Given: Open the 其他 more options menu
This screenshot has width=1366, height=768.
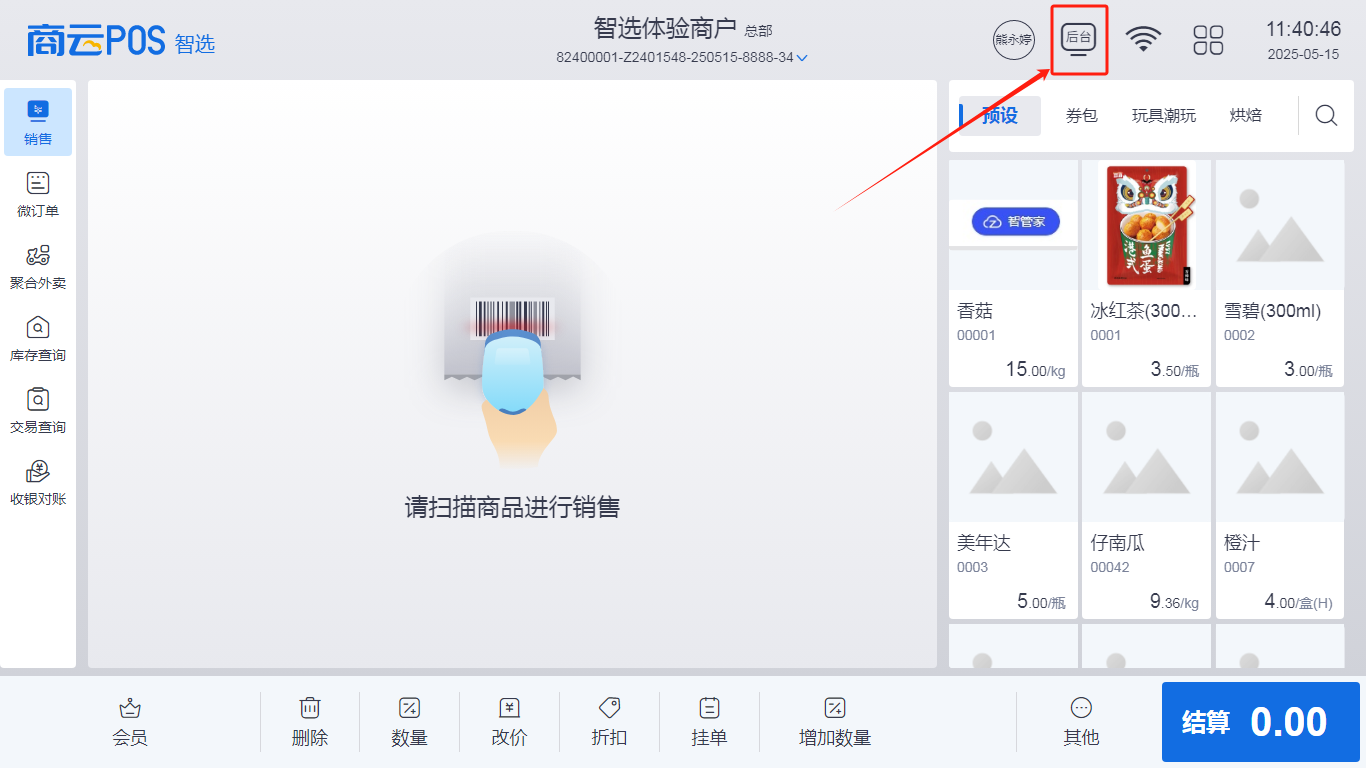Looking at the screenshot, I should point(1081,722).
